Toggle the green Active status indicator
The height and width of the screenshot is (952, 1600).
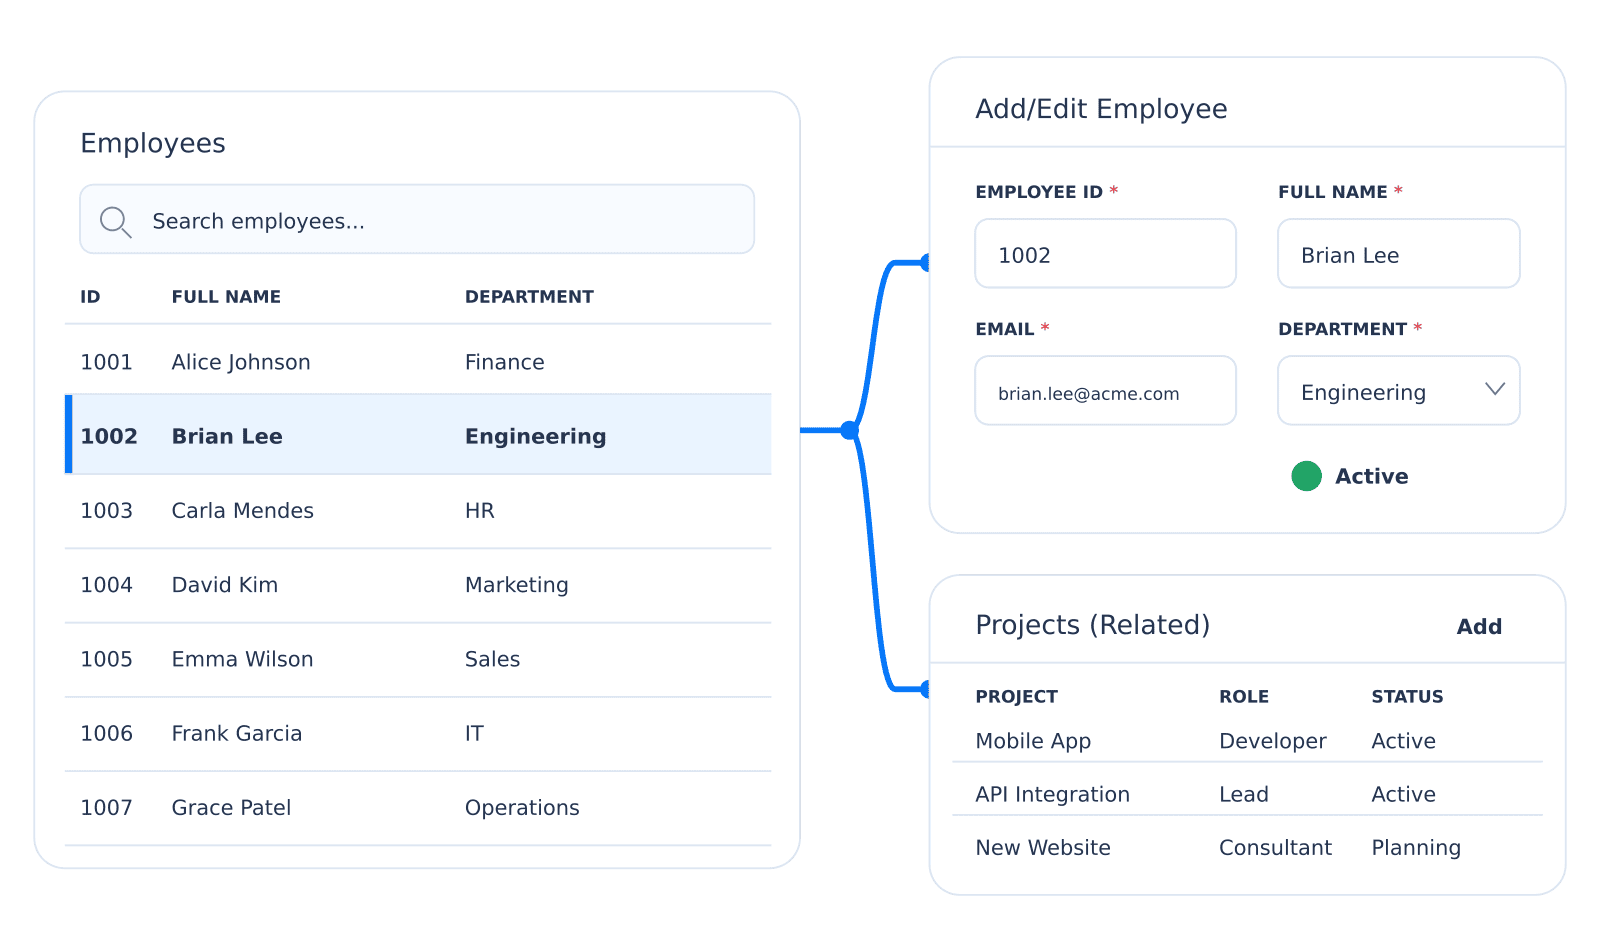[1306, 476]
